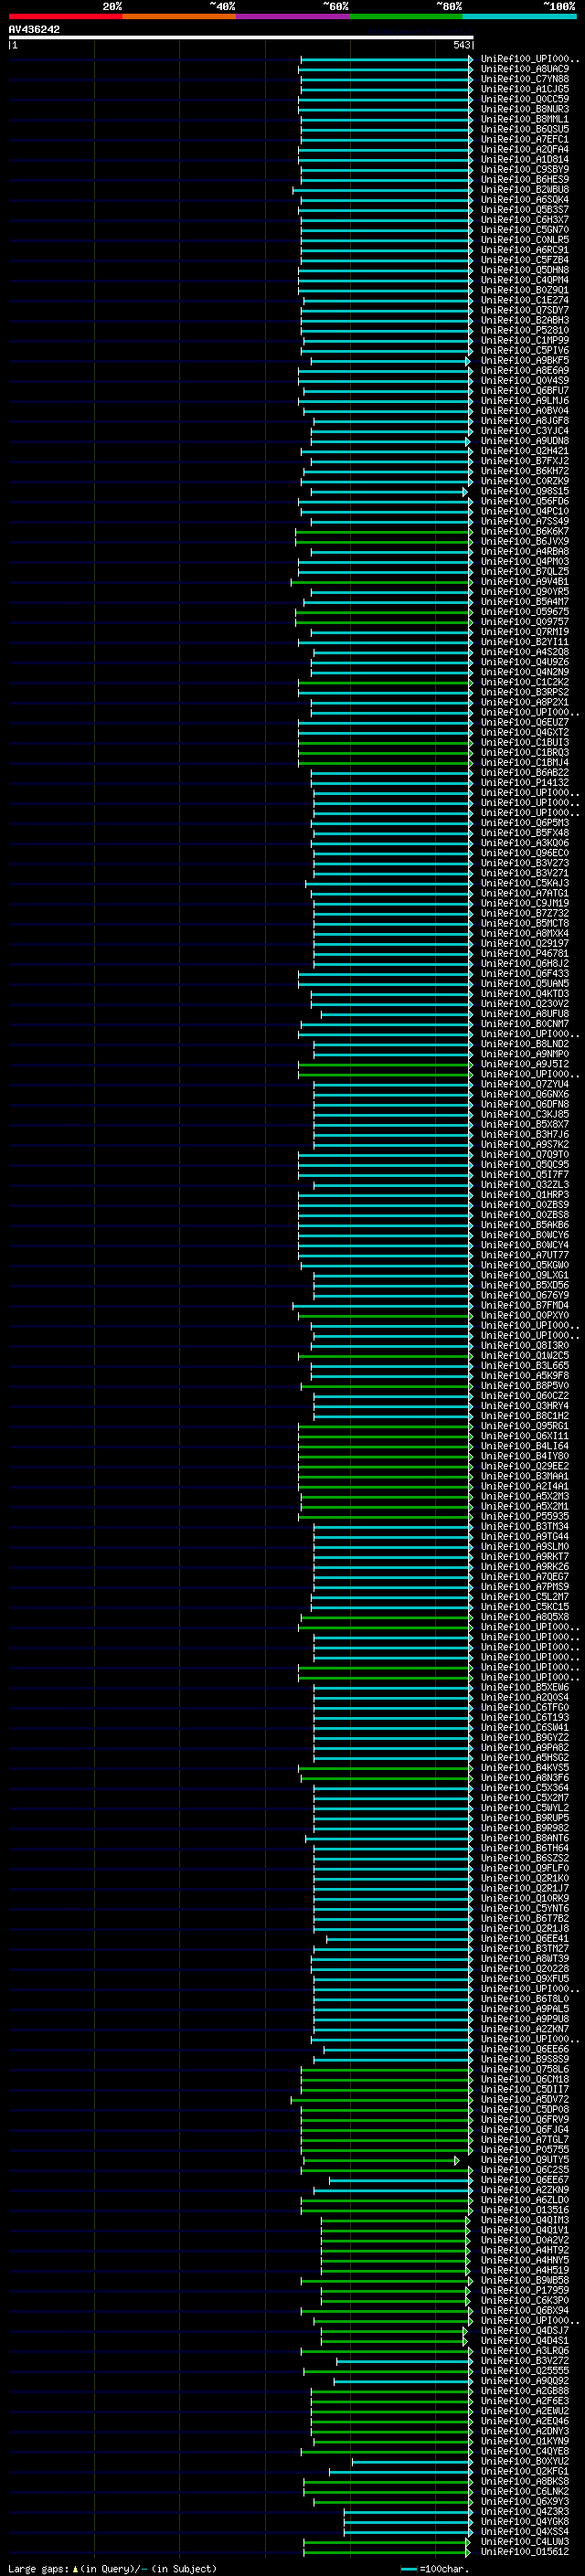Viewport: 585px width, 2576px height.
Task: Click the red ~20% identity legend bar
Action: tap(65, 16)
